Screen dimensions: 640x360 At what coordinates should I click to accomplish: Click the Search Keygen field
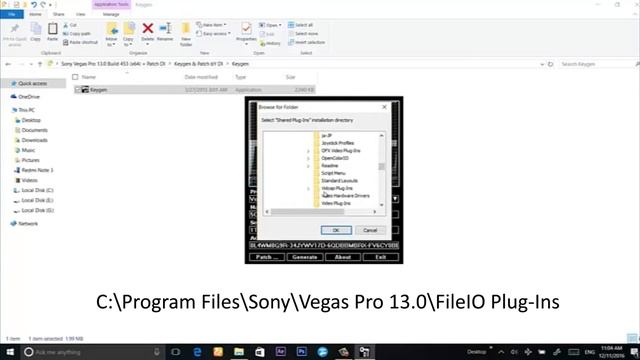(x=596, y=64)
